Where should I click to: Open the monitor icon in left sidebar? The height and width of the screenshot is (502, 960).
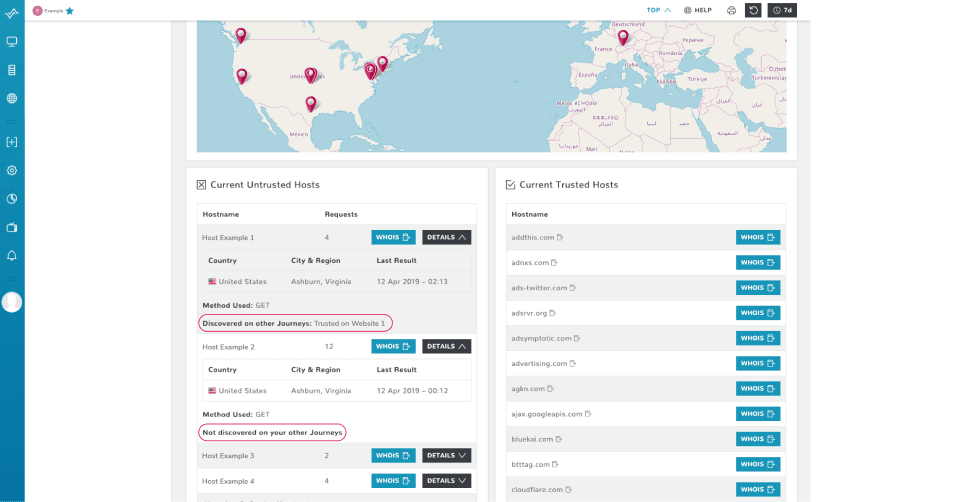tap(12, 42)
